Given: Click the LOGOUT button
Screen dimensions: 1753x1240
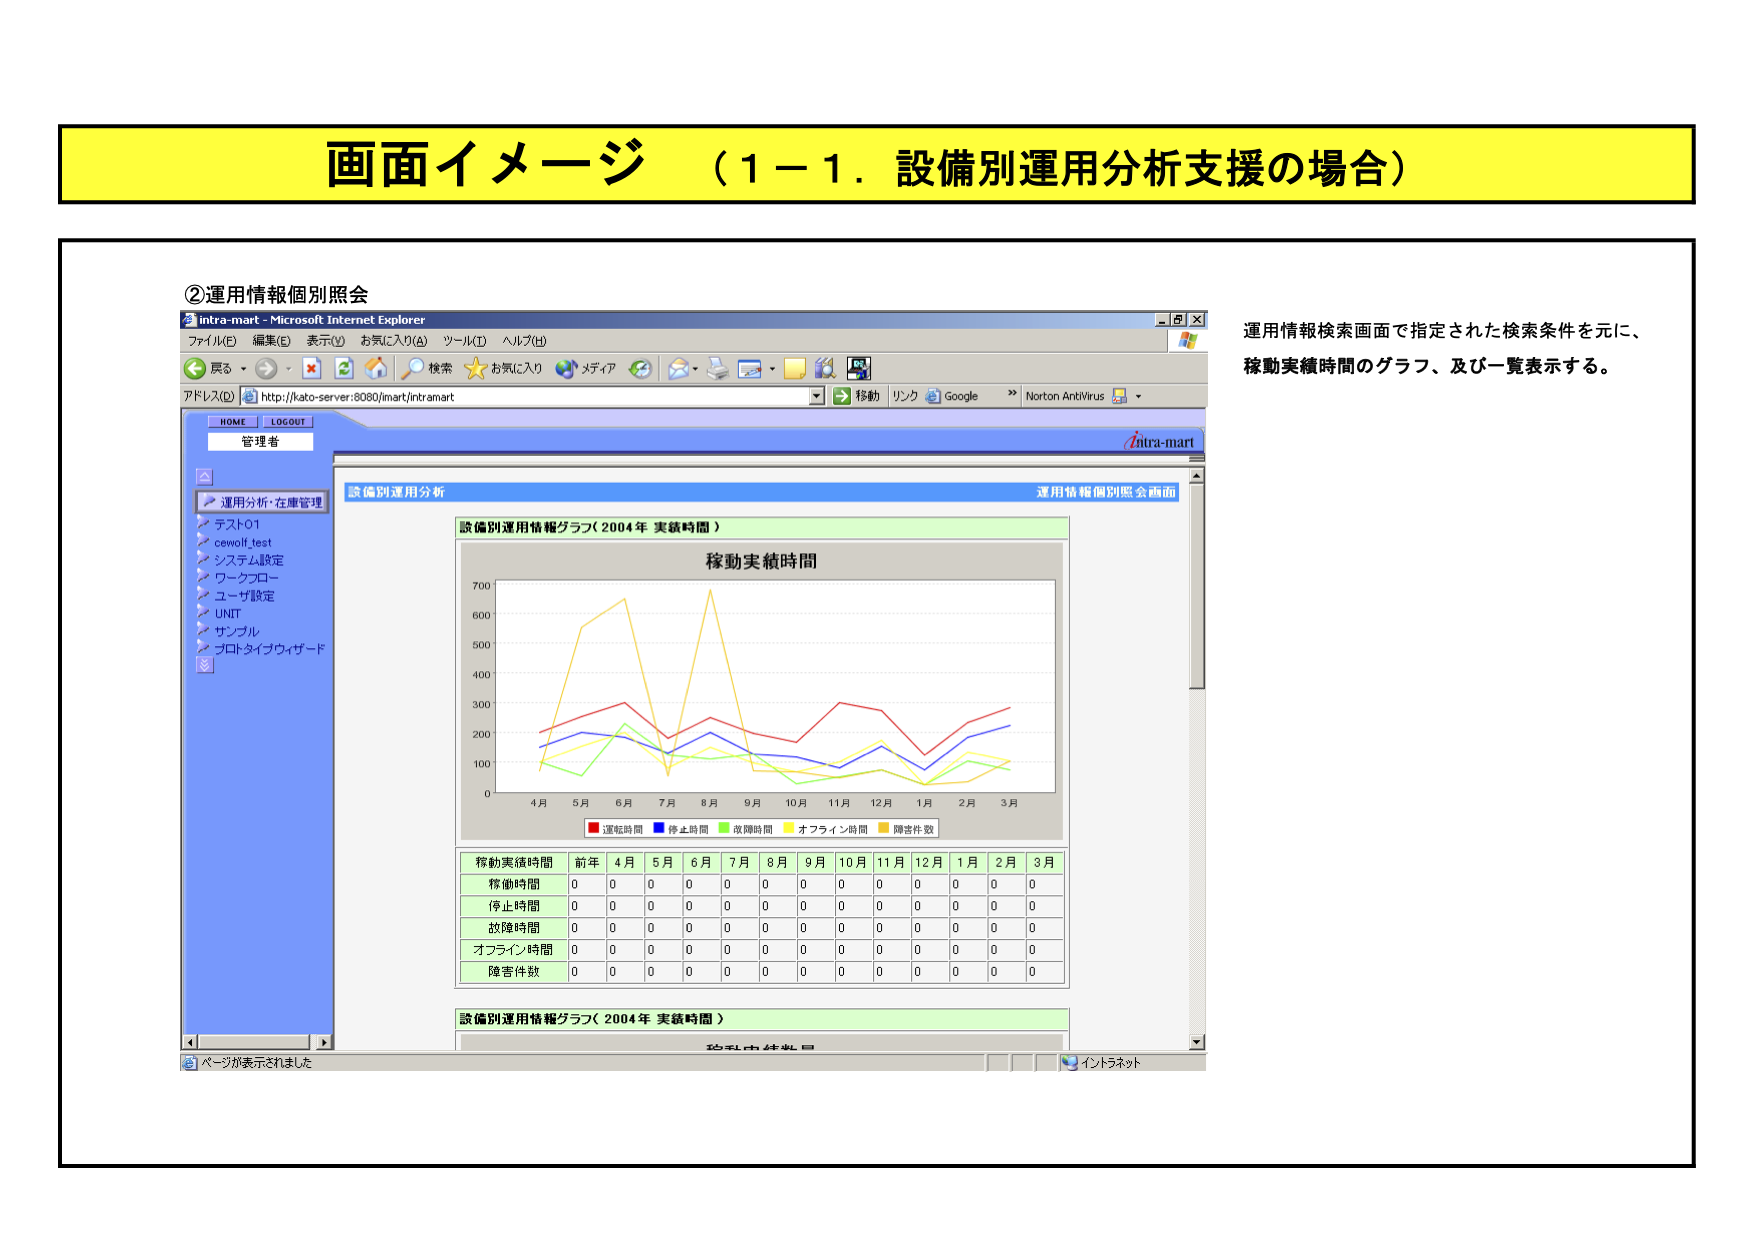Looking at the screenshot, I should point(288,422).
